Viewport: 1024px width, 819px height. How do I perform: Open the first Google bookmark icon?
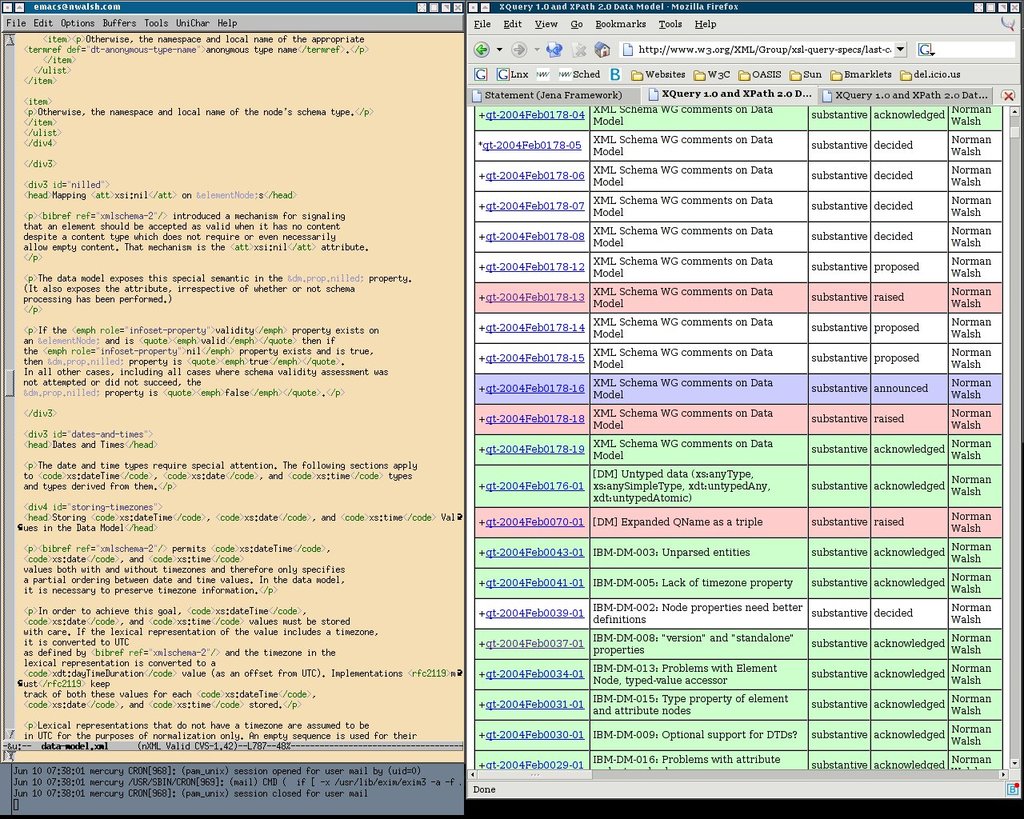coord(481,74)
